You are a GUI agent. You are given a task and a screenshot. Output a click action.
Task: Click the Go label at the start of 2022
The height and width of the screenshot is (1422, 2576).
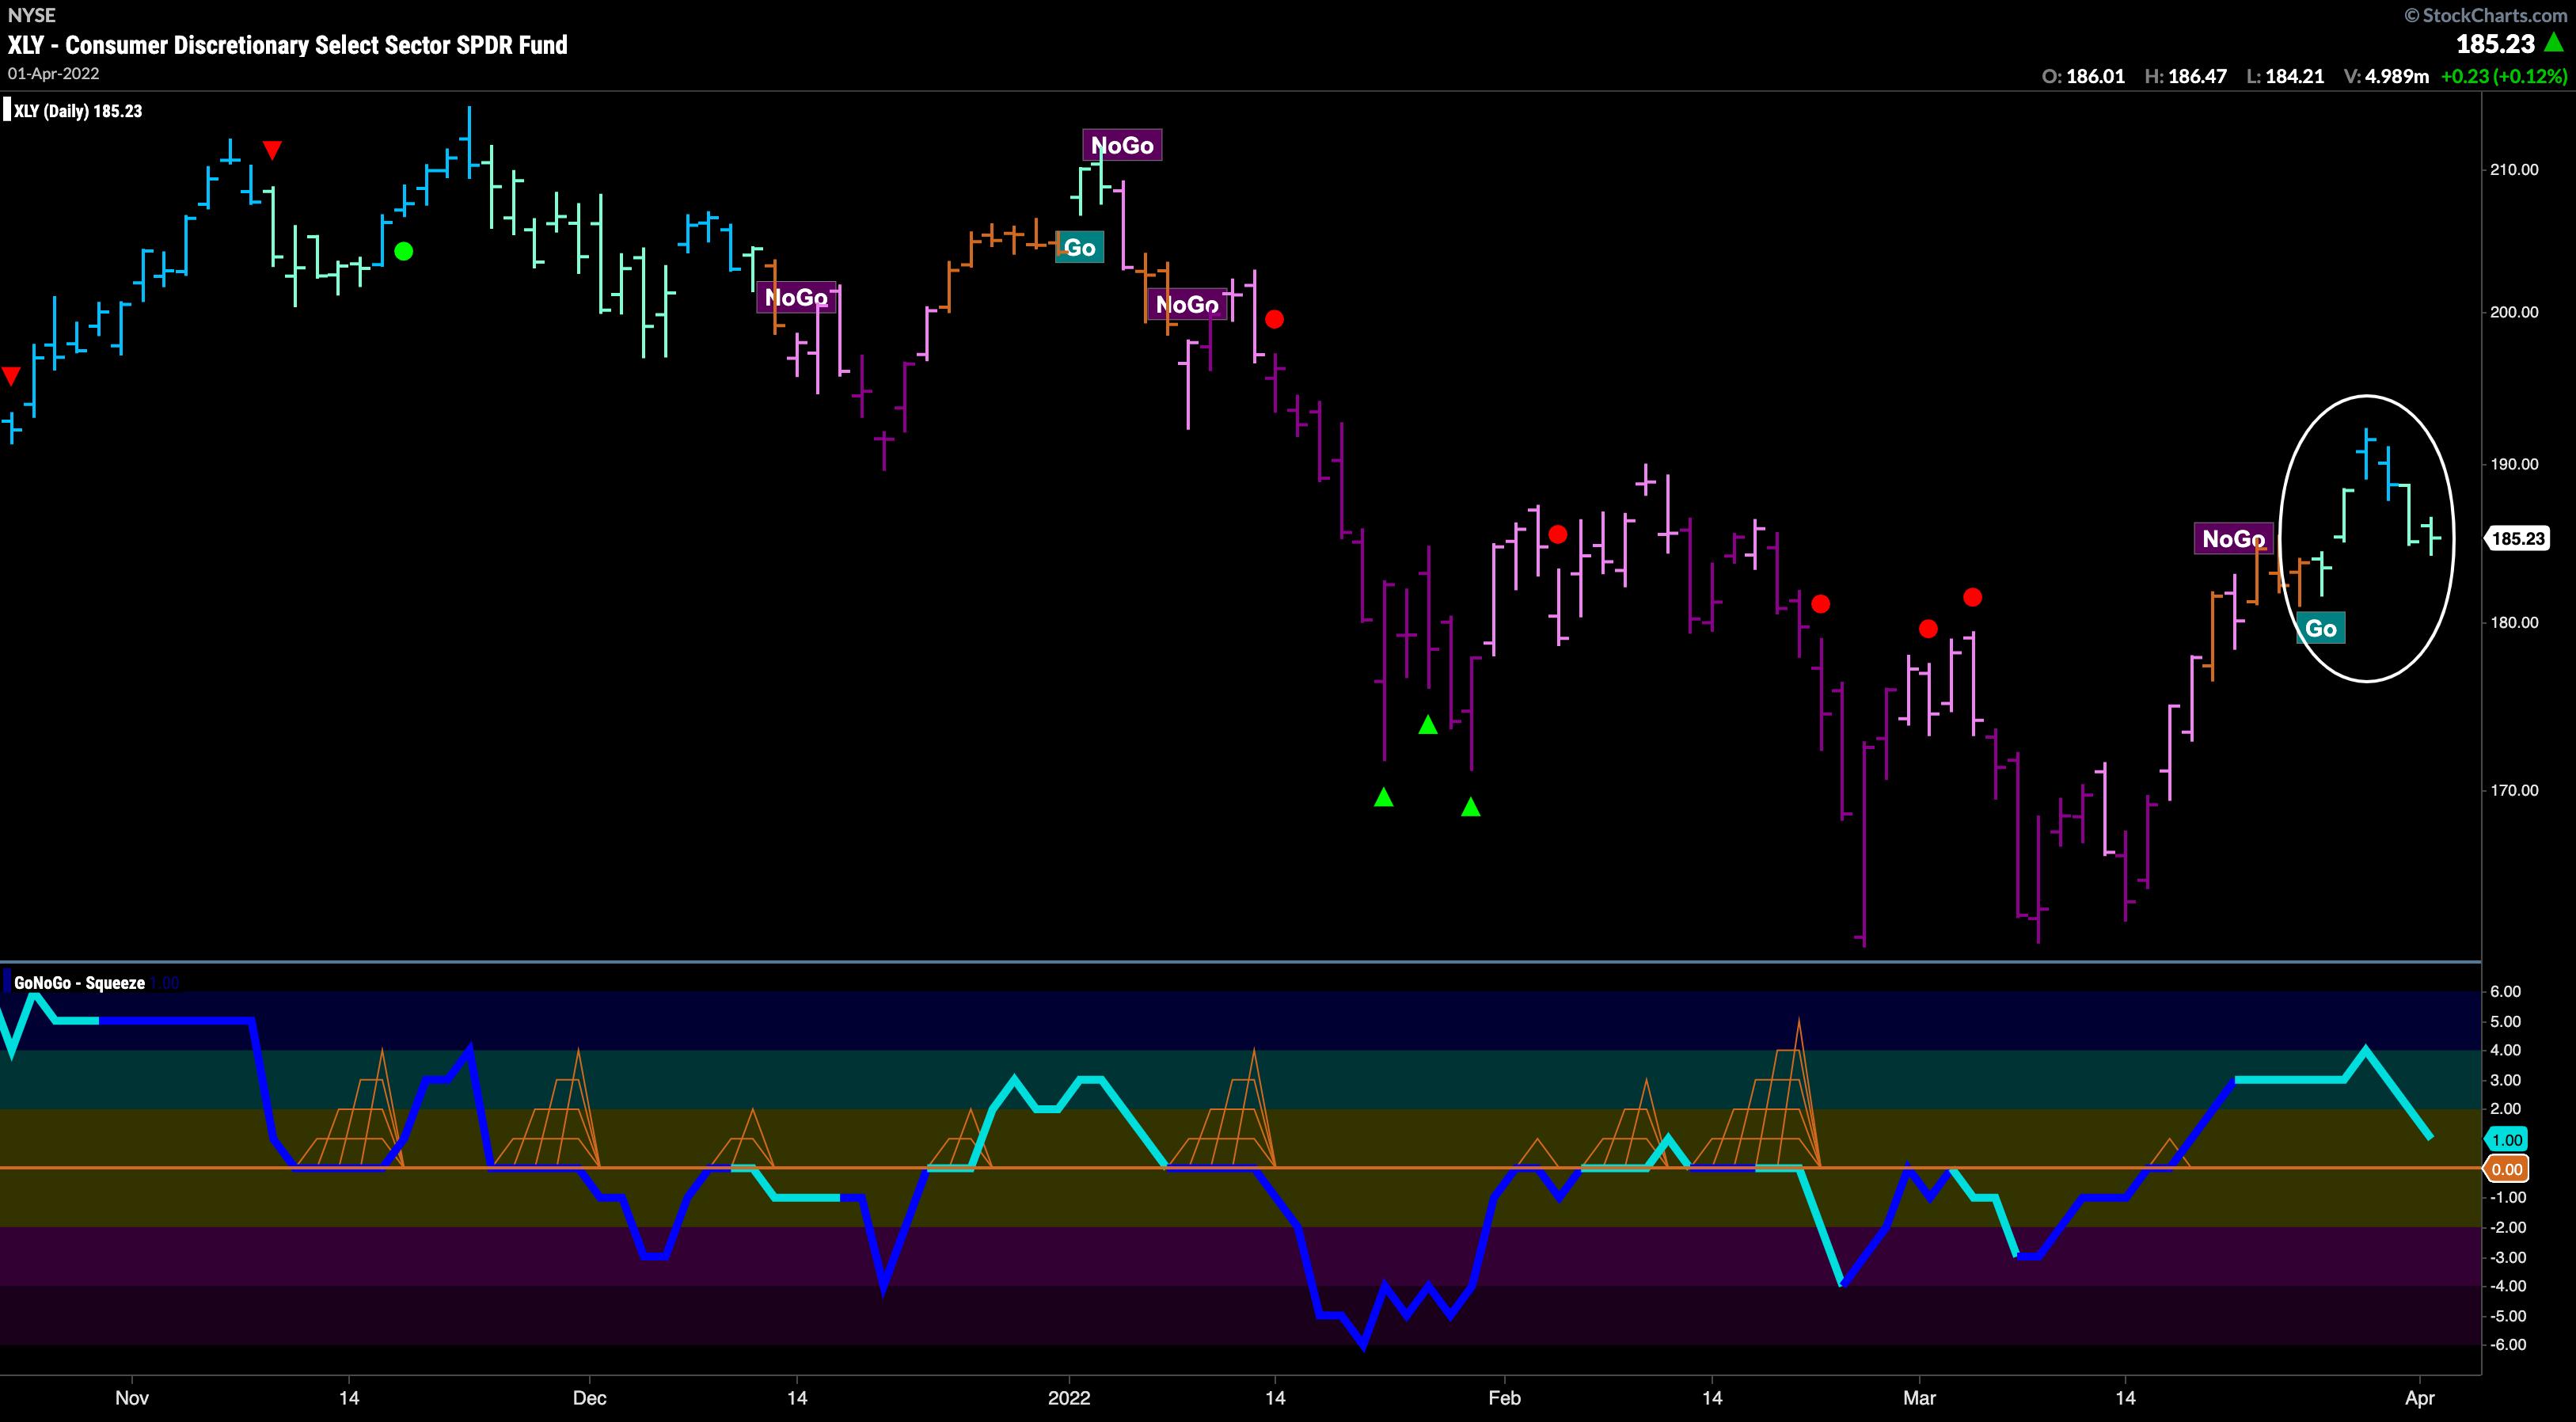[1079, 248]
